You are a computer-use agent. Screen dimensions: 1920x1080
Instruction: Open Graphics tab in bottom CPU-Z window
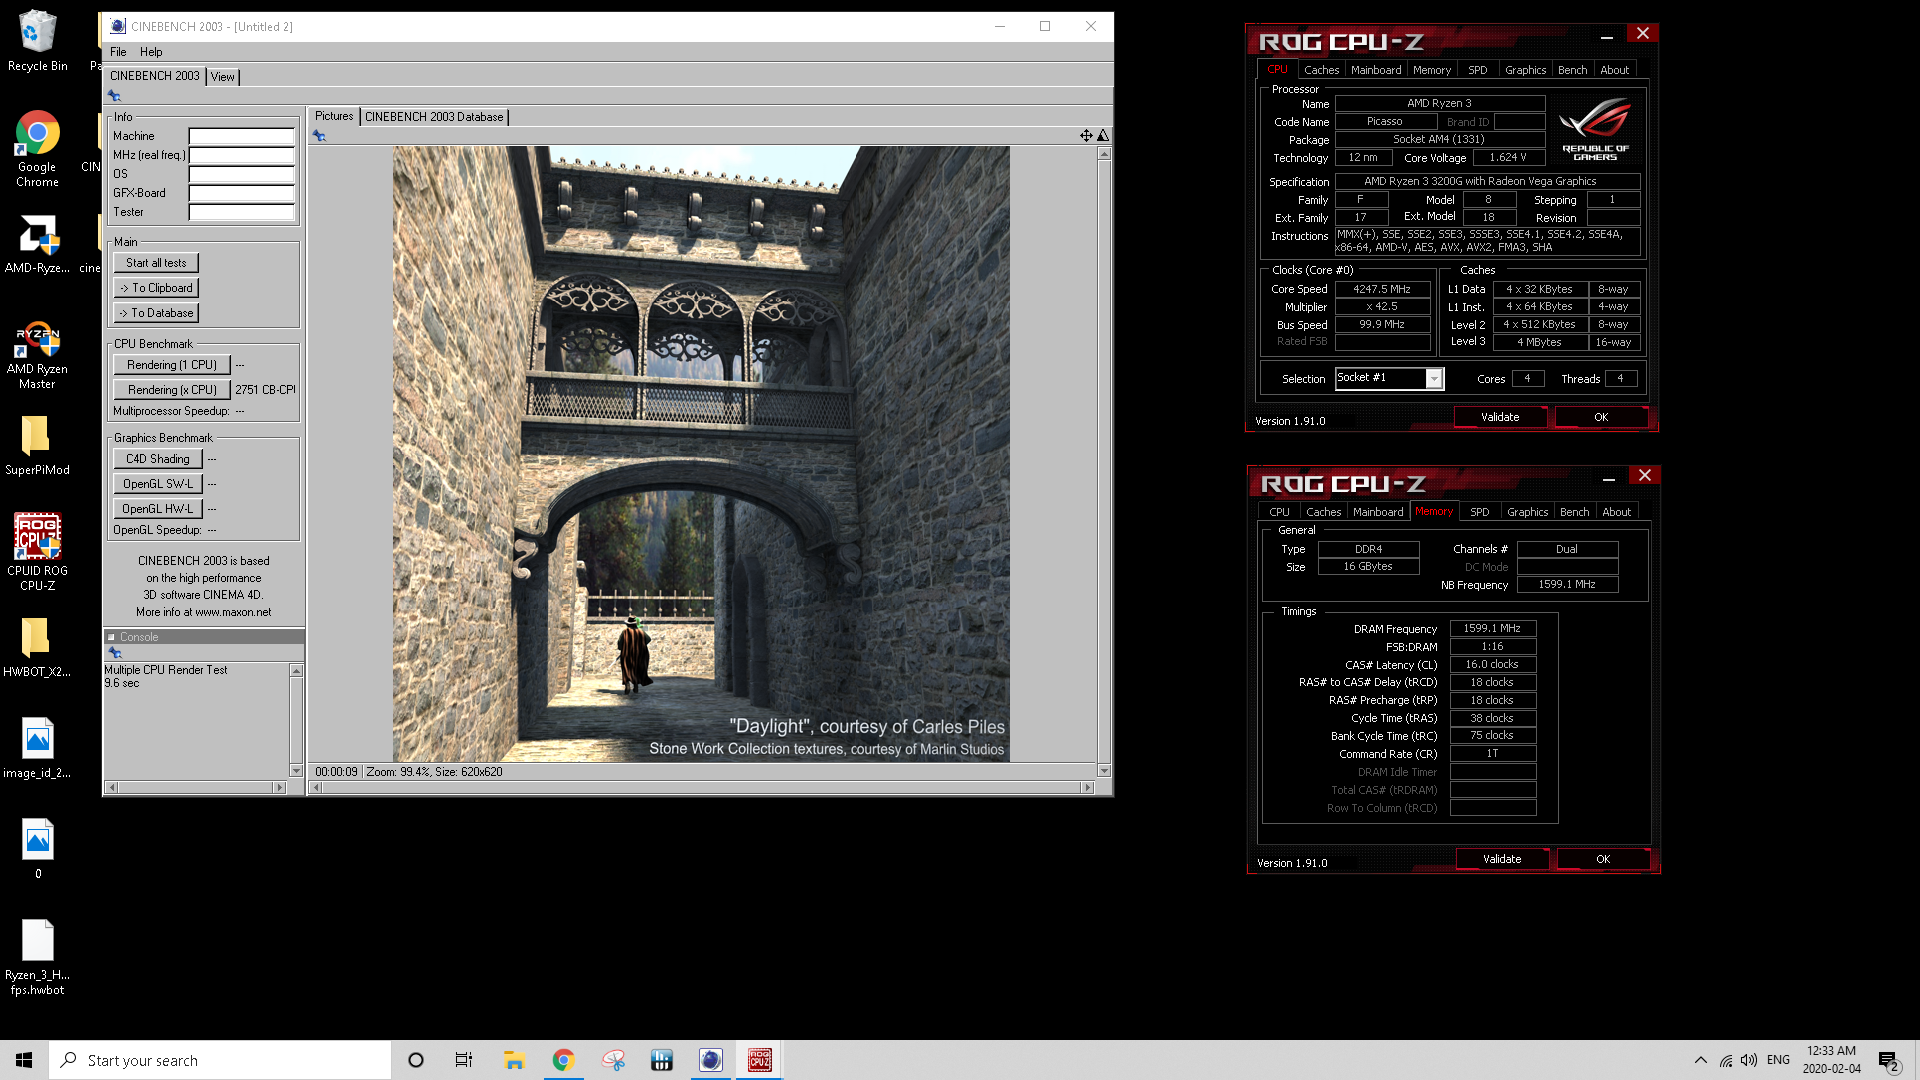coord(1527,512)
